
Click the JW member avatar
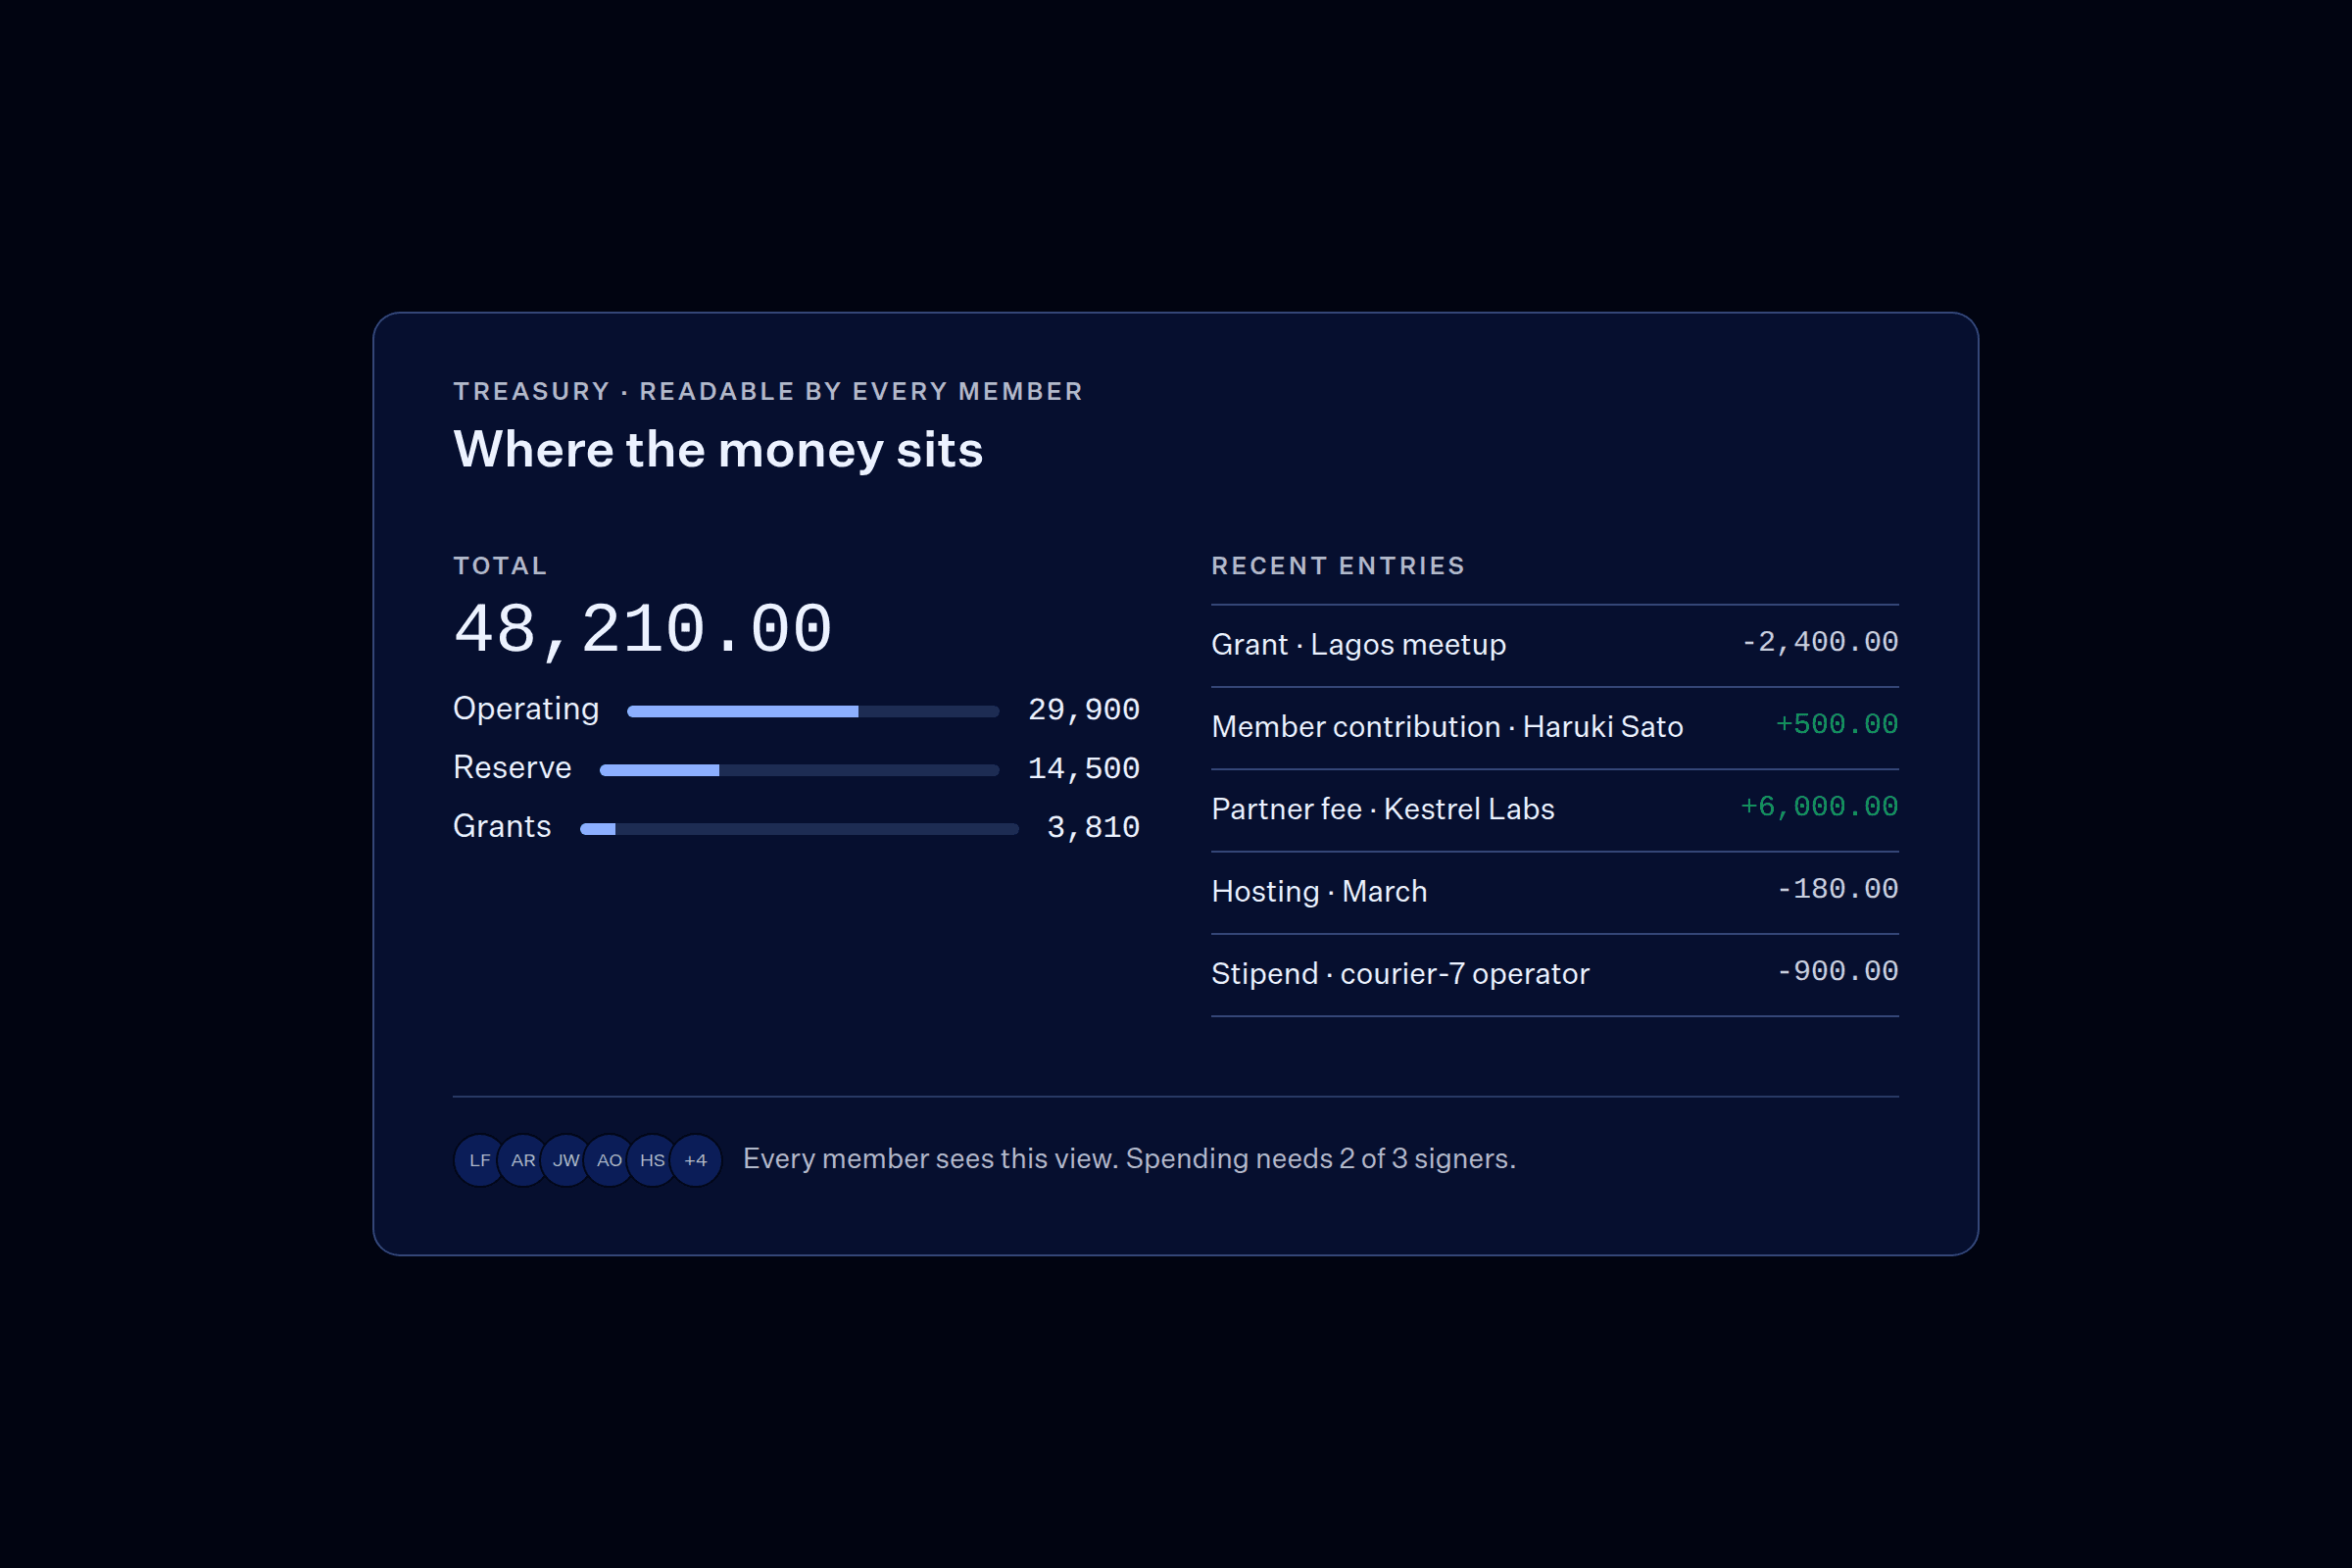coord(566,1160)
